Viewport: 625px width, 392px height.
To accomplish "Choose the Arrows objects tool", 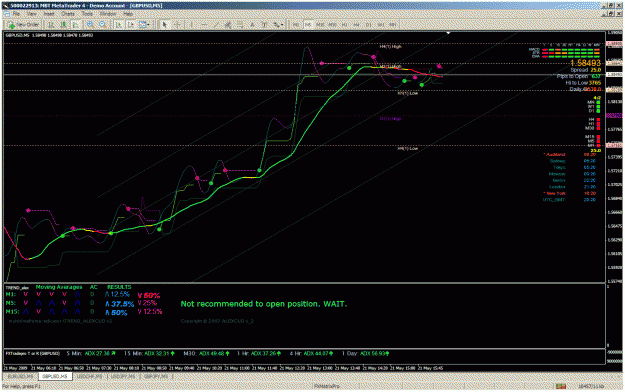I will tap(276, 25).
